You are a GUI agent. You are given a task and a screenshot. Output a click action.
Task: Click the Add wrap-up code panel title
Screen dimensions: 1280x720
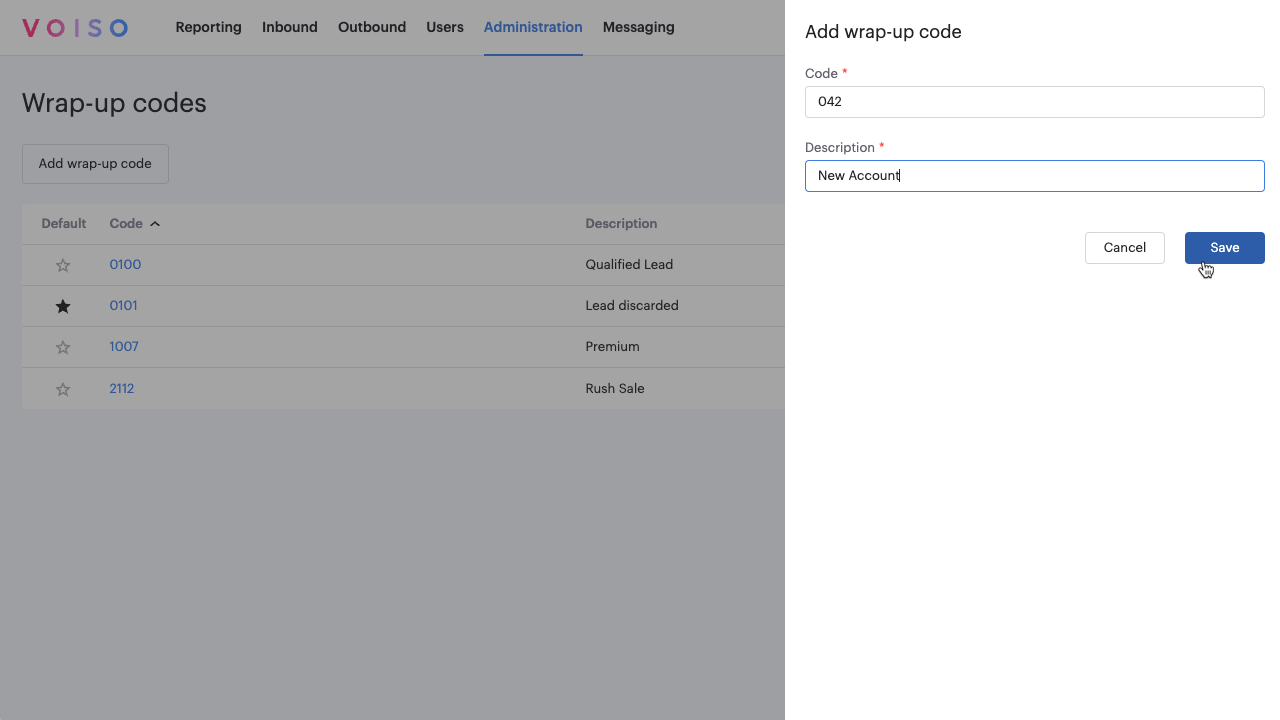883,32
